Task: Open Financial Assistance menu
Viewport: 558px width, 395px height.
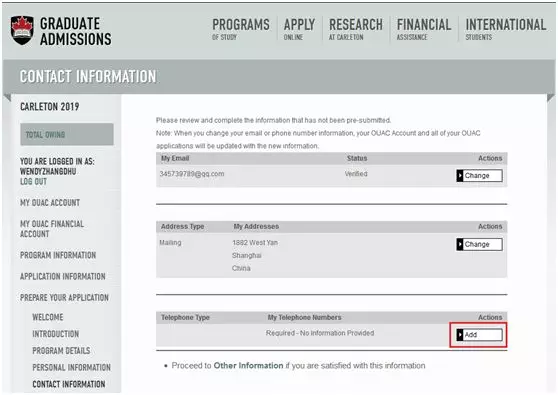Action: pyautogui.click(x=424, y=29)
